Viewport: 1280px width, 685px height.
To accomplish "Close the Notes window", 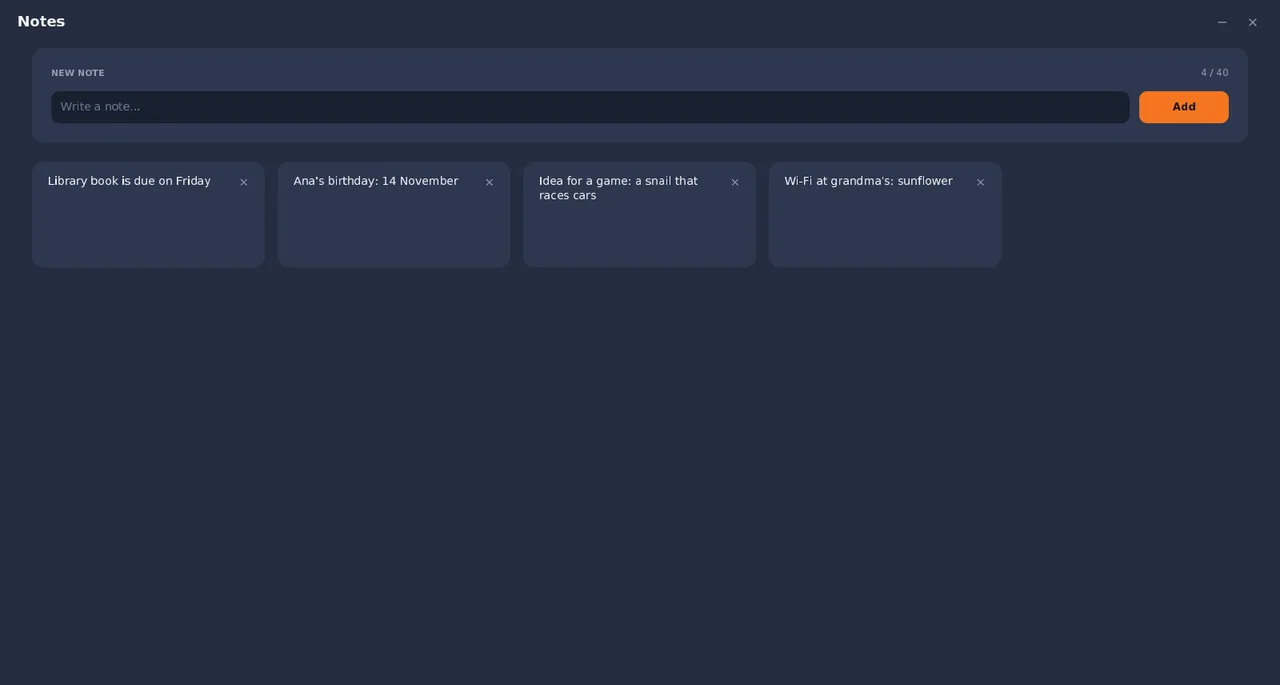I will (x=1252, y=22).
